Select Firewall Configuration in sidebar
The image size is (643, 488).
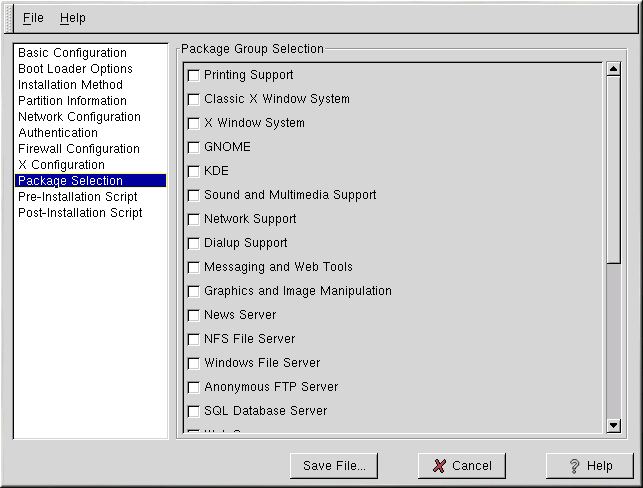[x=78, y=149]
